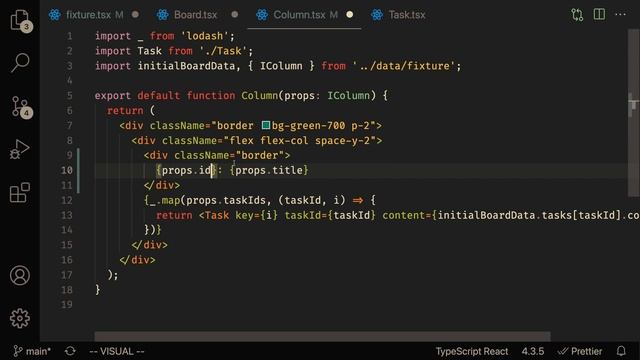This screenshot has height=360, width=640.
Task: Click props.taskIds on line 12
Action: point(226,200)
